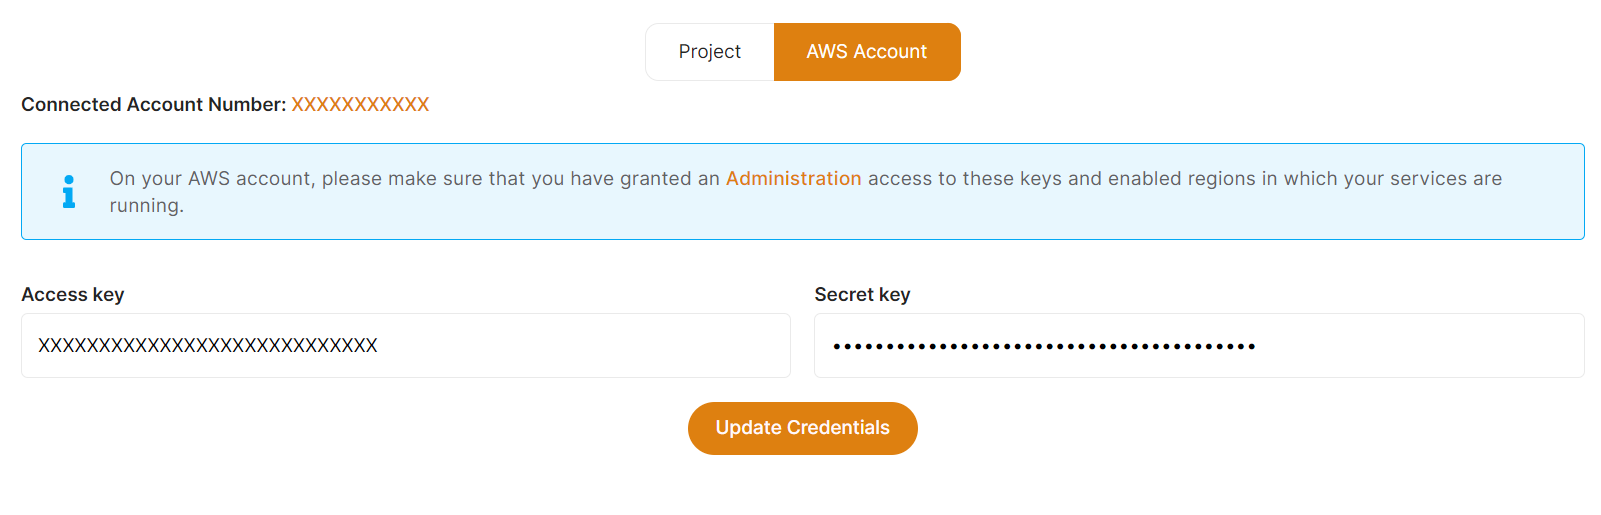Click the Connected Account Number label

(153, 105)
